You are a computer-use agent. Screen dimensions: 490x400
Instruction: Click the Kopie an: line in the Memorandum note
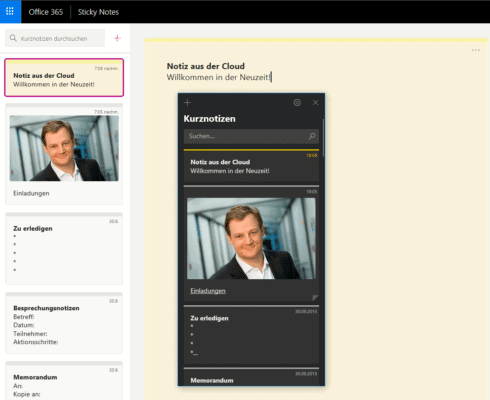(27, 394)
